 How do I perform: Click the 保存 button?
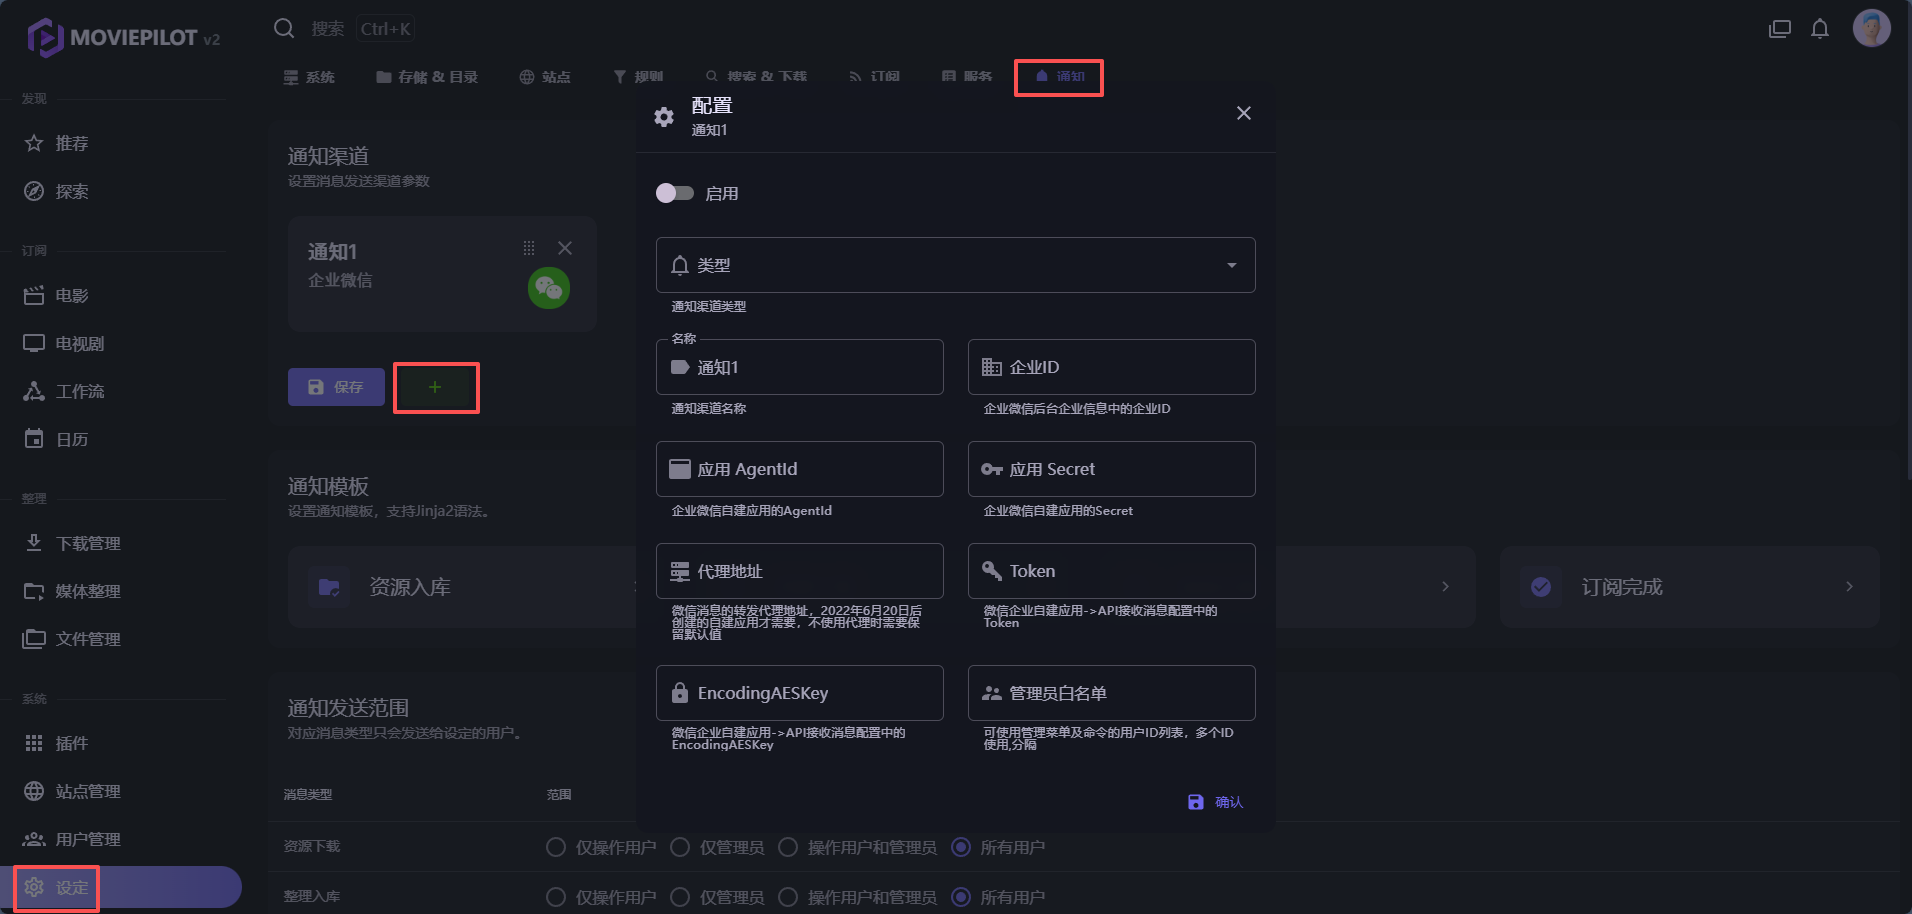coord(336,387)
